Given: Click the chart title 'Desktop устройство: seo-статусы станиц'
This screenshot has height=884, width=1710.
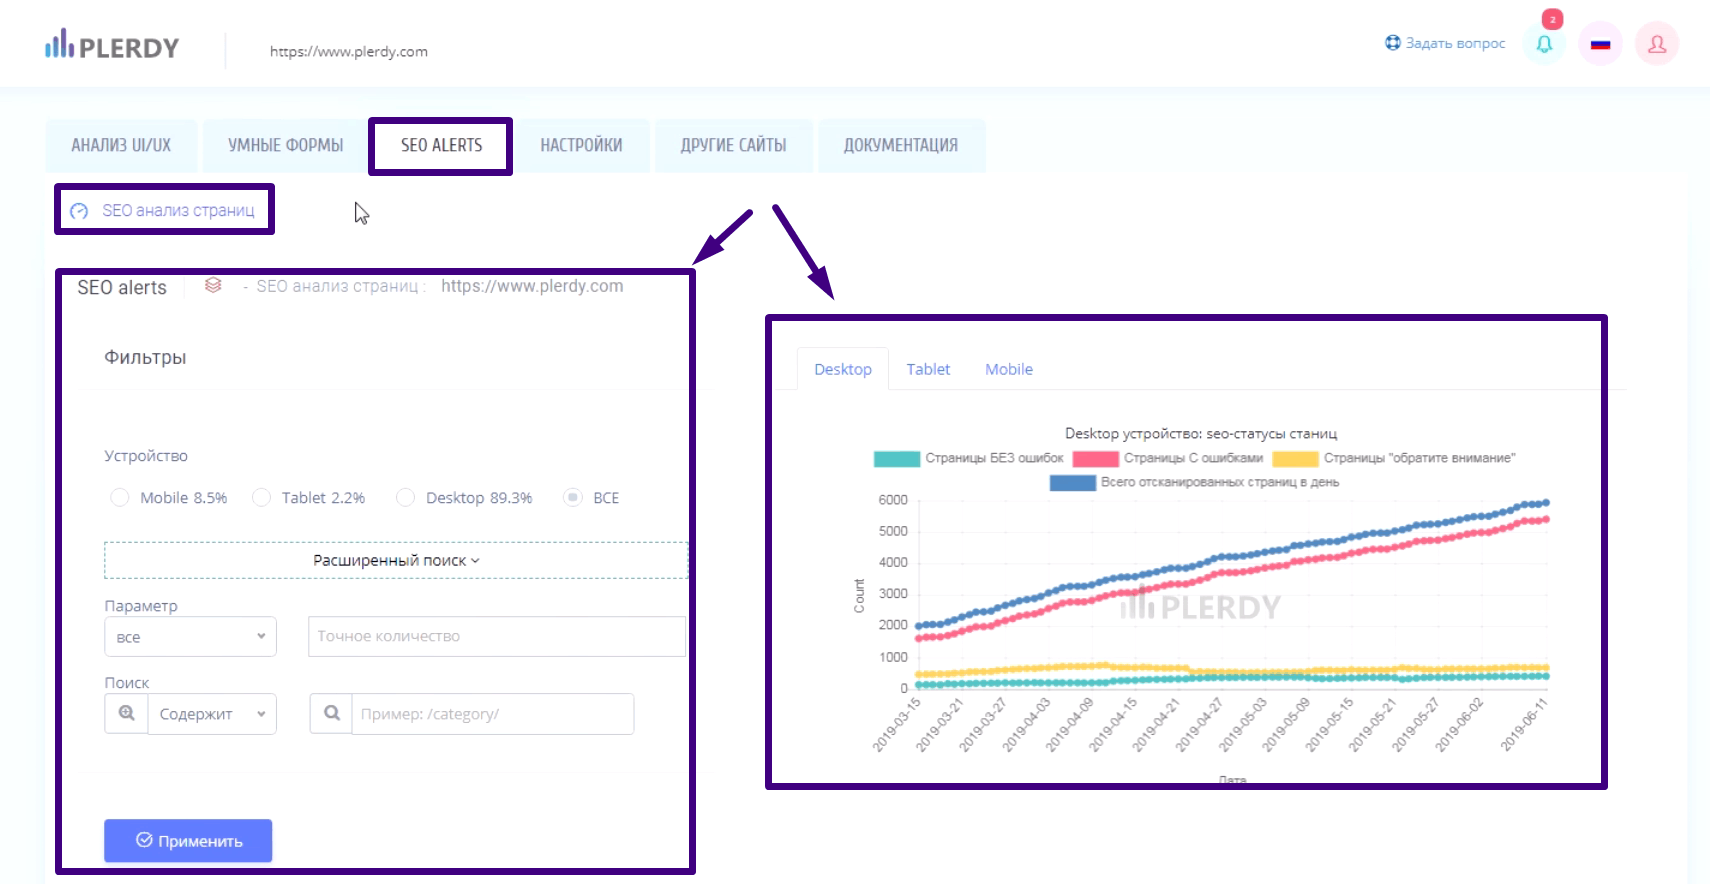Looking at the screenshot, I should pos(1201,434).
